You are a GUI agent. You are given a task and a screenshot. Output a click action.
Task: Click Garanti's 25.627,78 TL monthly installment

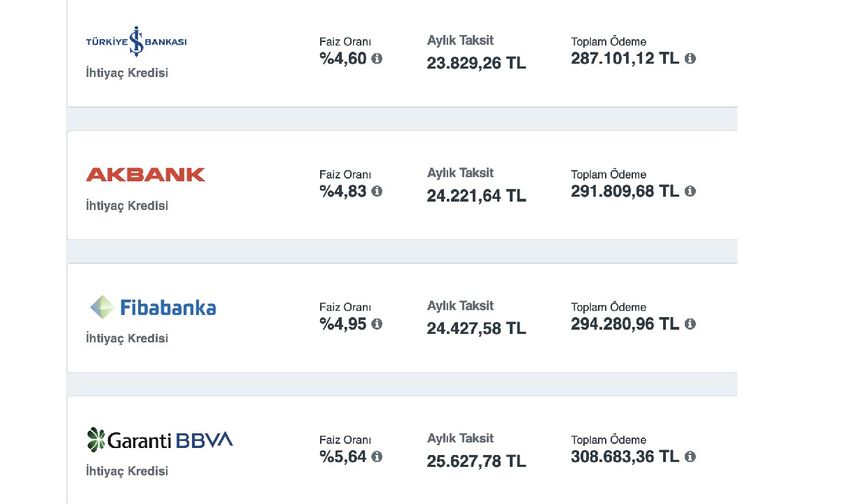pos(476,461)
